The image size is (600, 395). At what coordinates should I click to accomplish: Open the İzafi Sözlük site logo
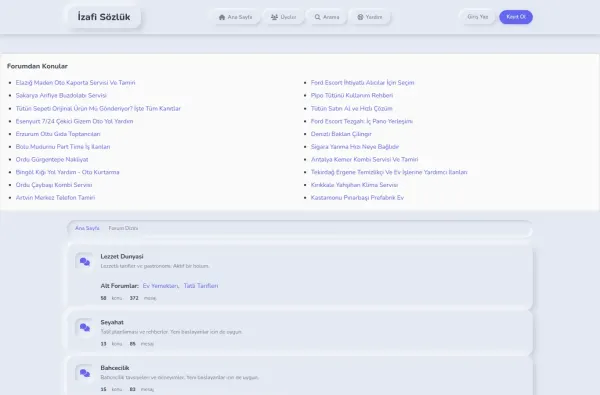(x=104, y=17)
